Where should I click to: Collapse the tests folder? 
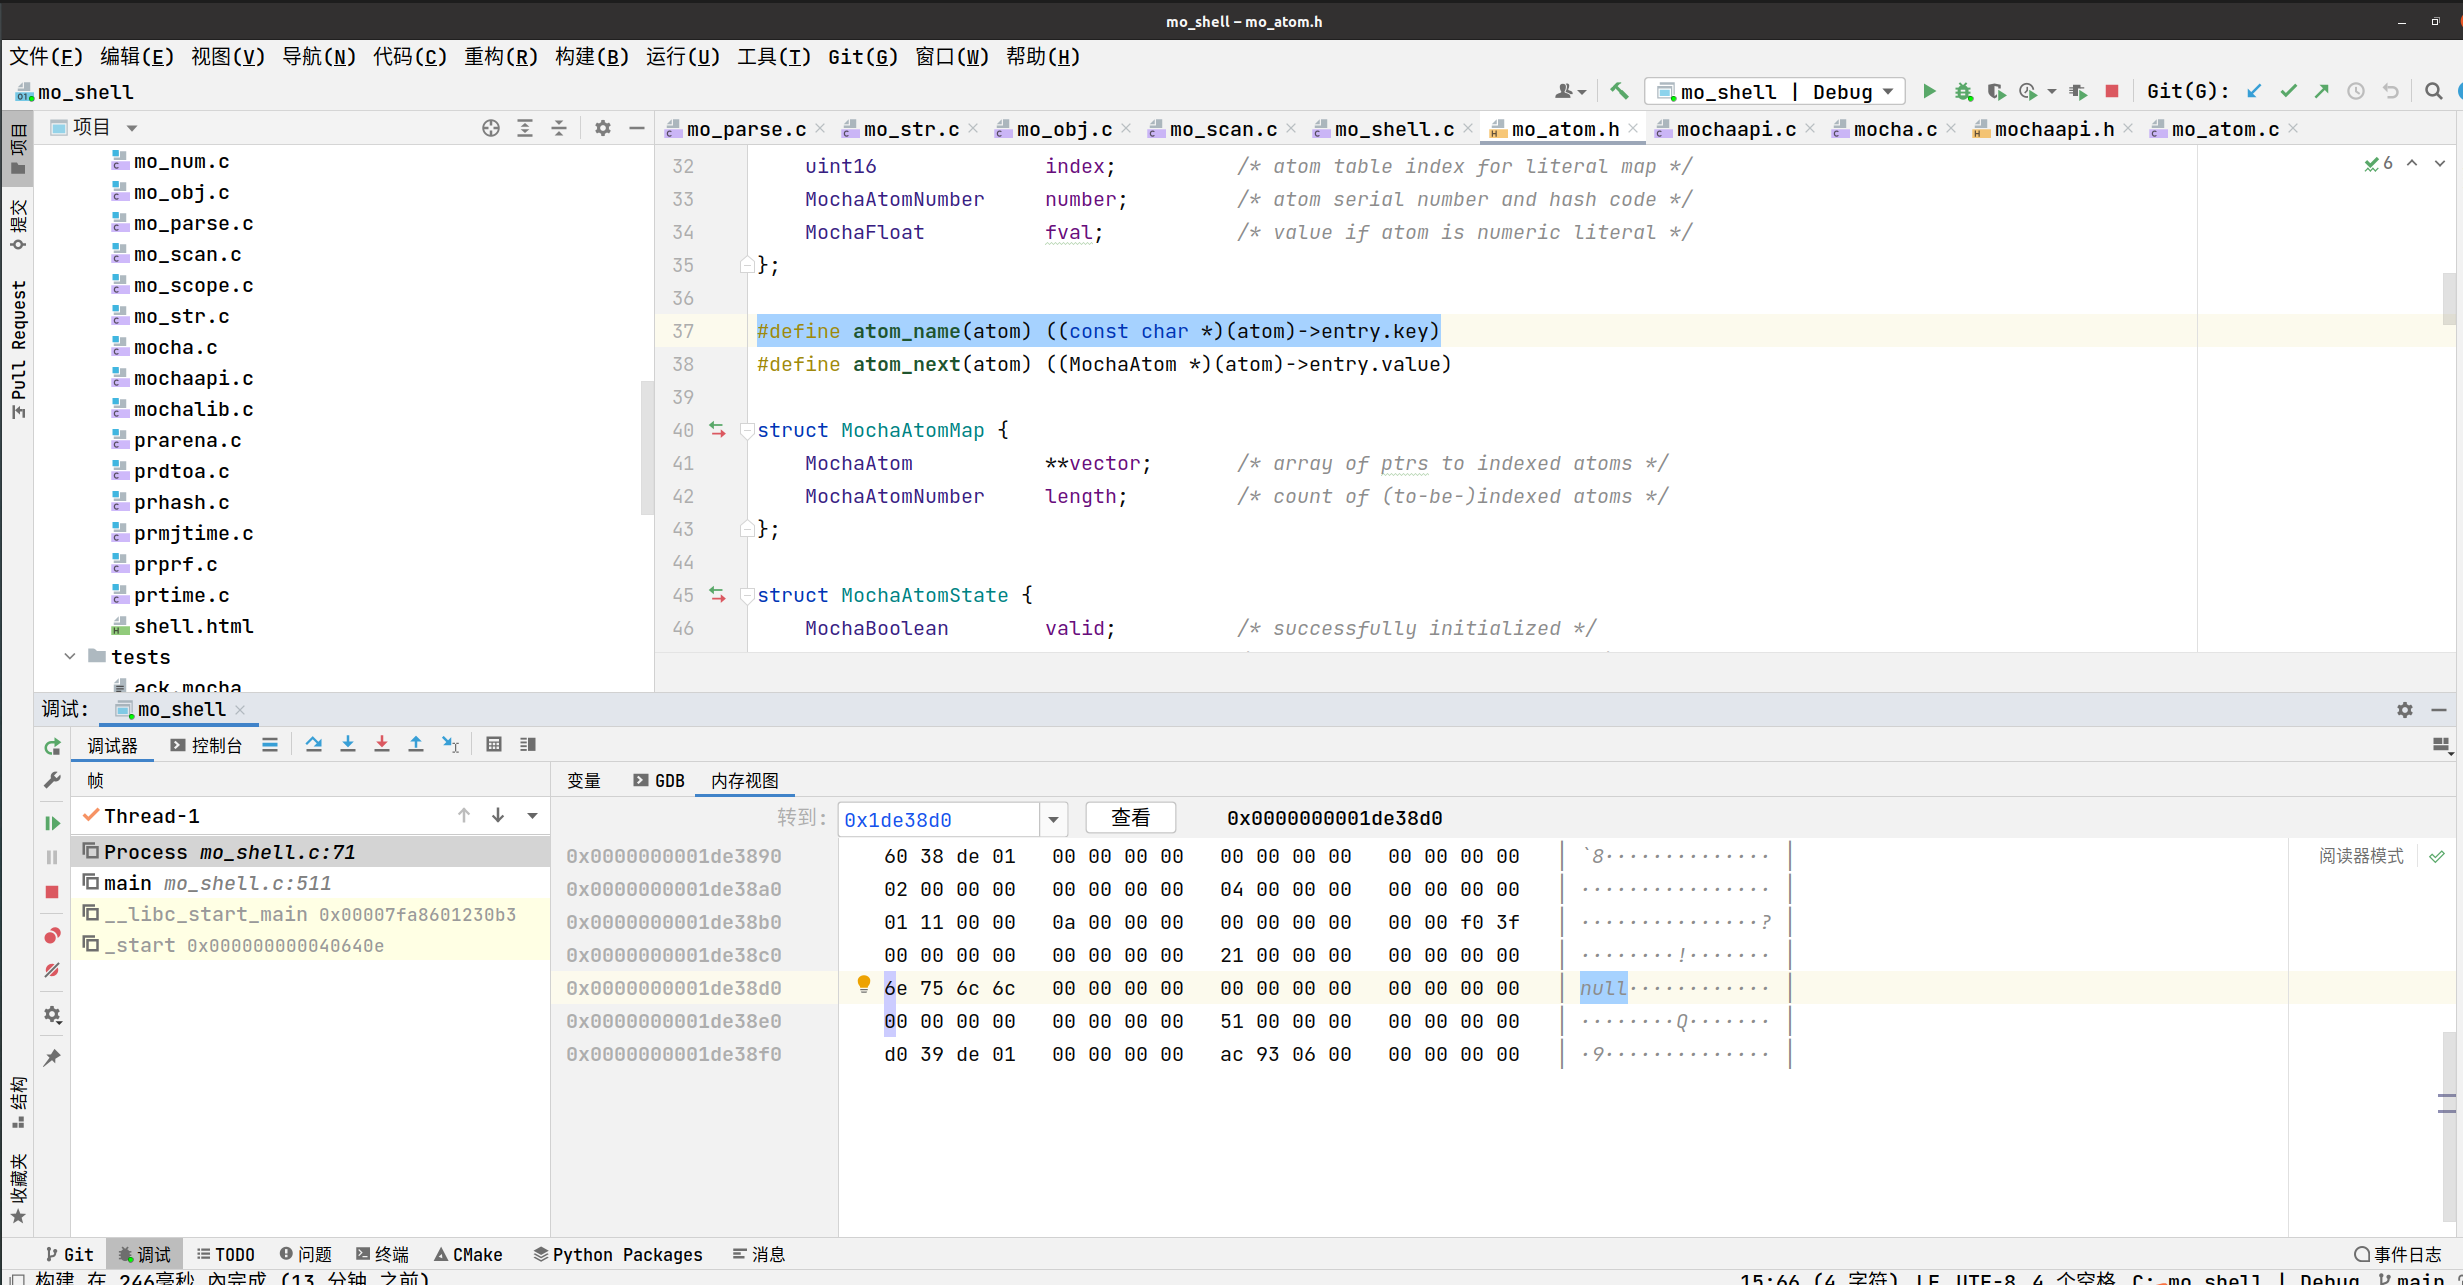click(69, 657)
